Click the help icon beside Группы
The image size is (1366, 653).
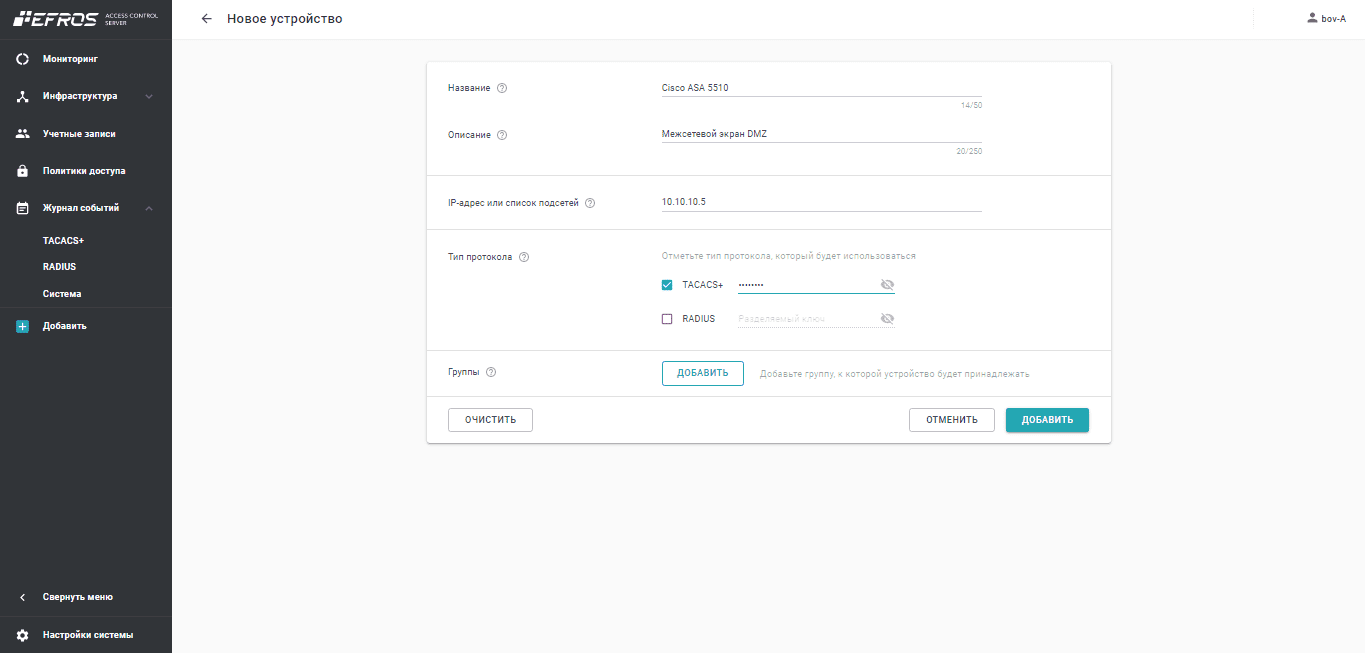coord(491,372)
